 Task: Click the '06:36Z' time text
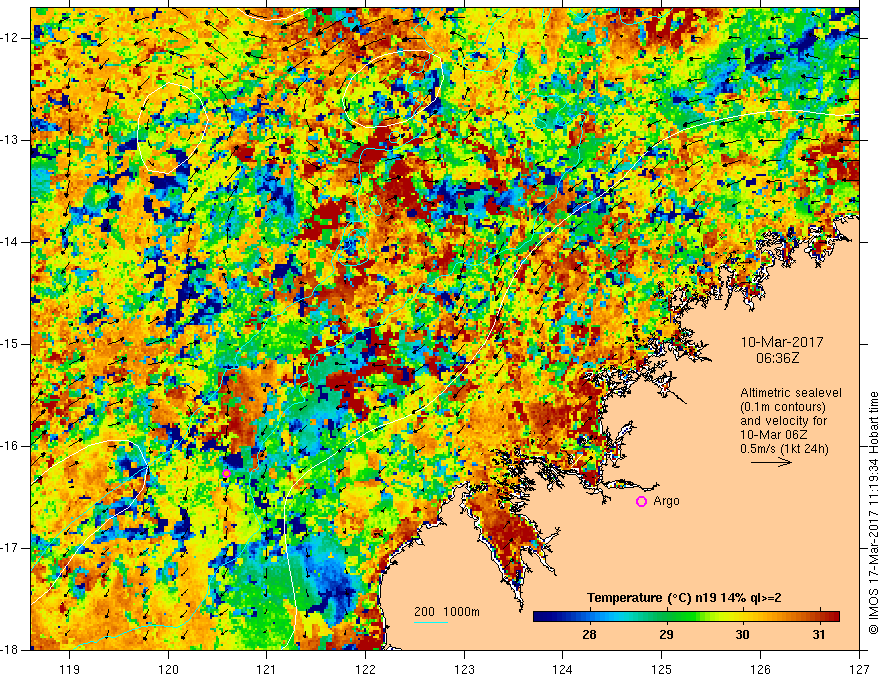[777, 358]
